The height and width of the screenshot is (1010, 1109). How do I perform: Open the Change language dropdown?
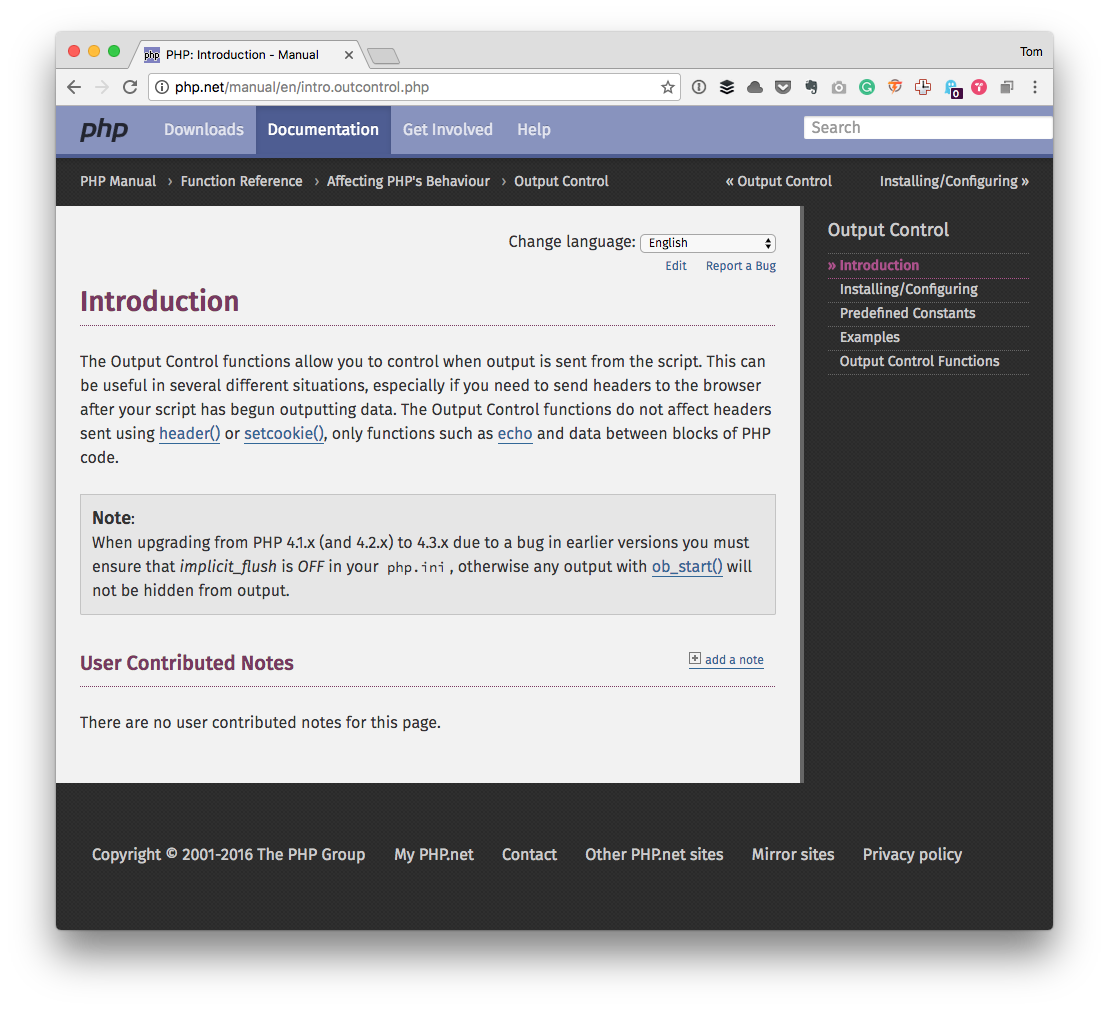pos(707,243)
